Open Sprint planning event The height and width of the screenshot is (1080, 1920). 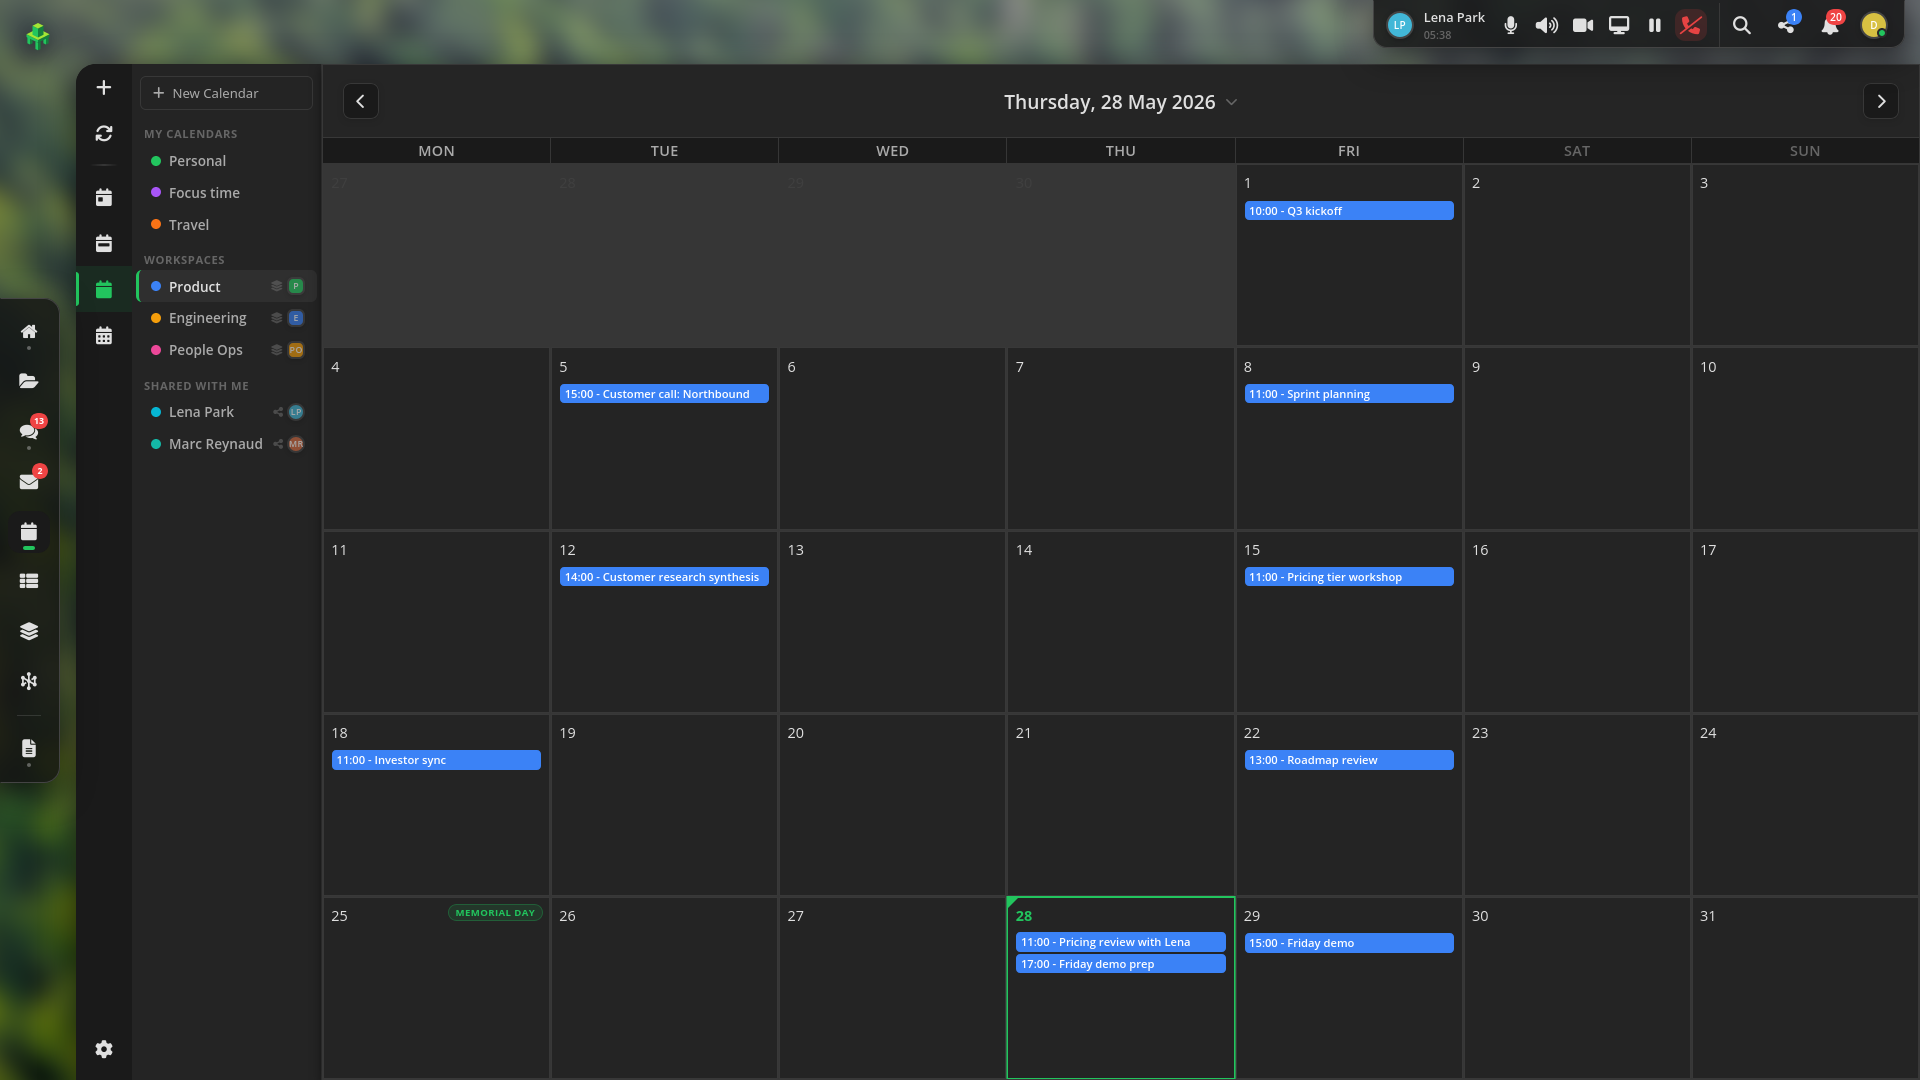[1348, 394]
